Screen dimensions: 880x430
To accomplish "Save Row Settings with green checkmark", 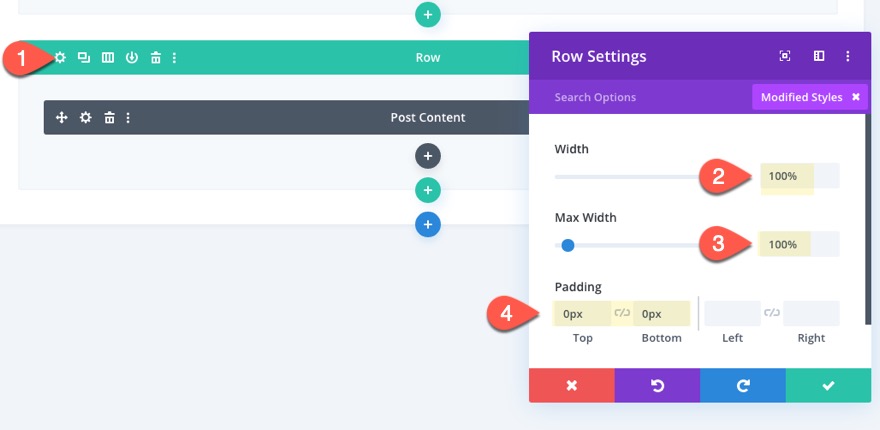I will [828, 385].
